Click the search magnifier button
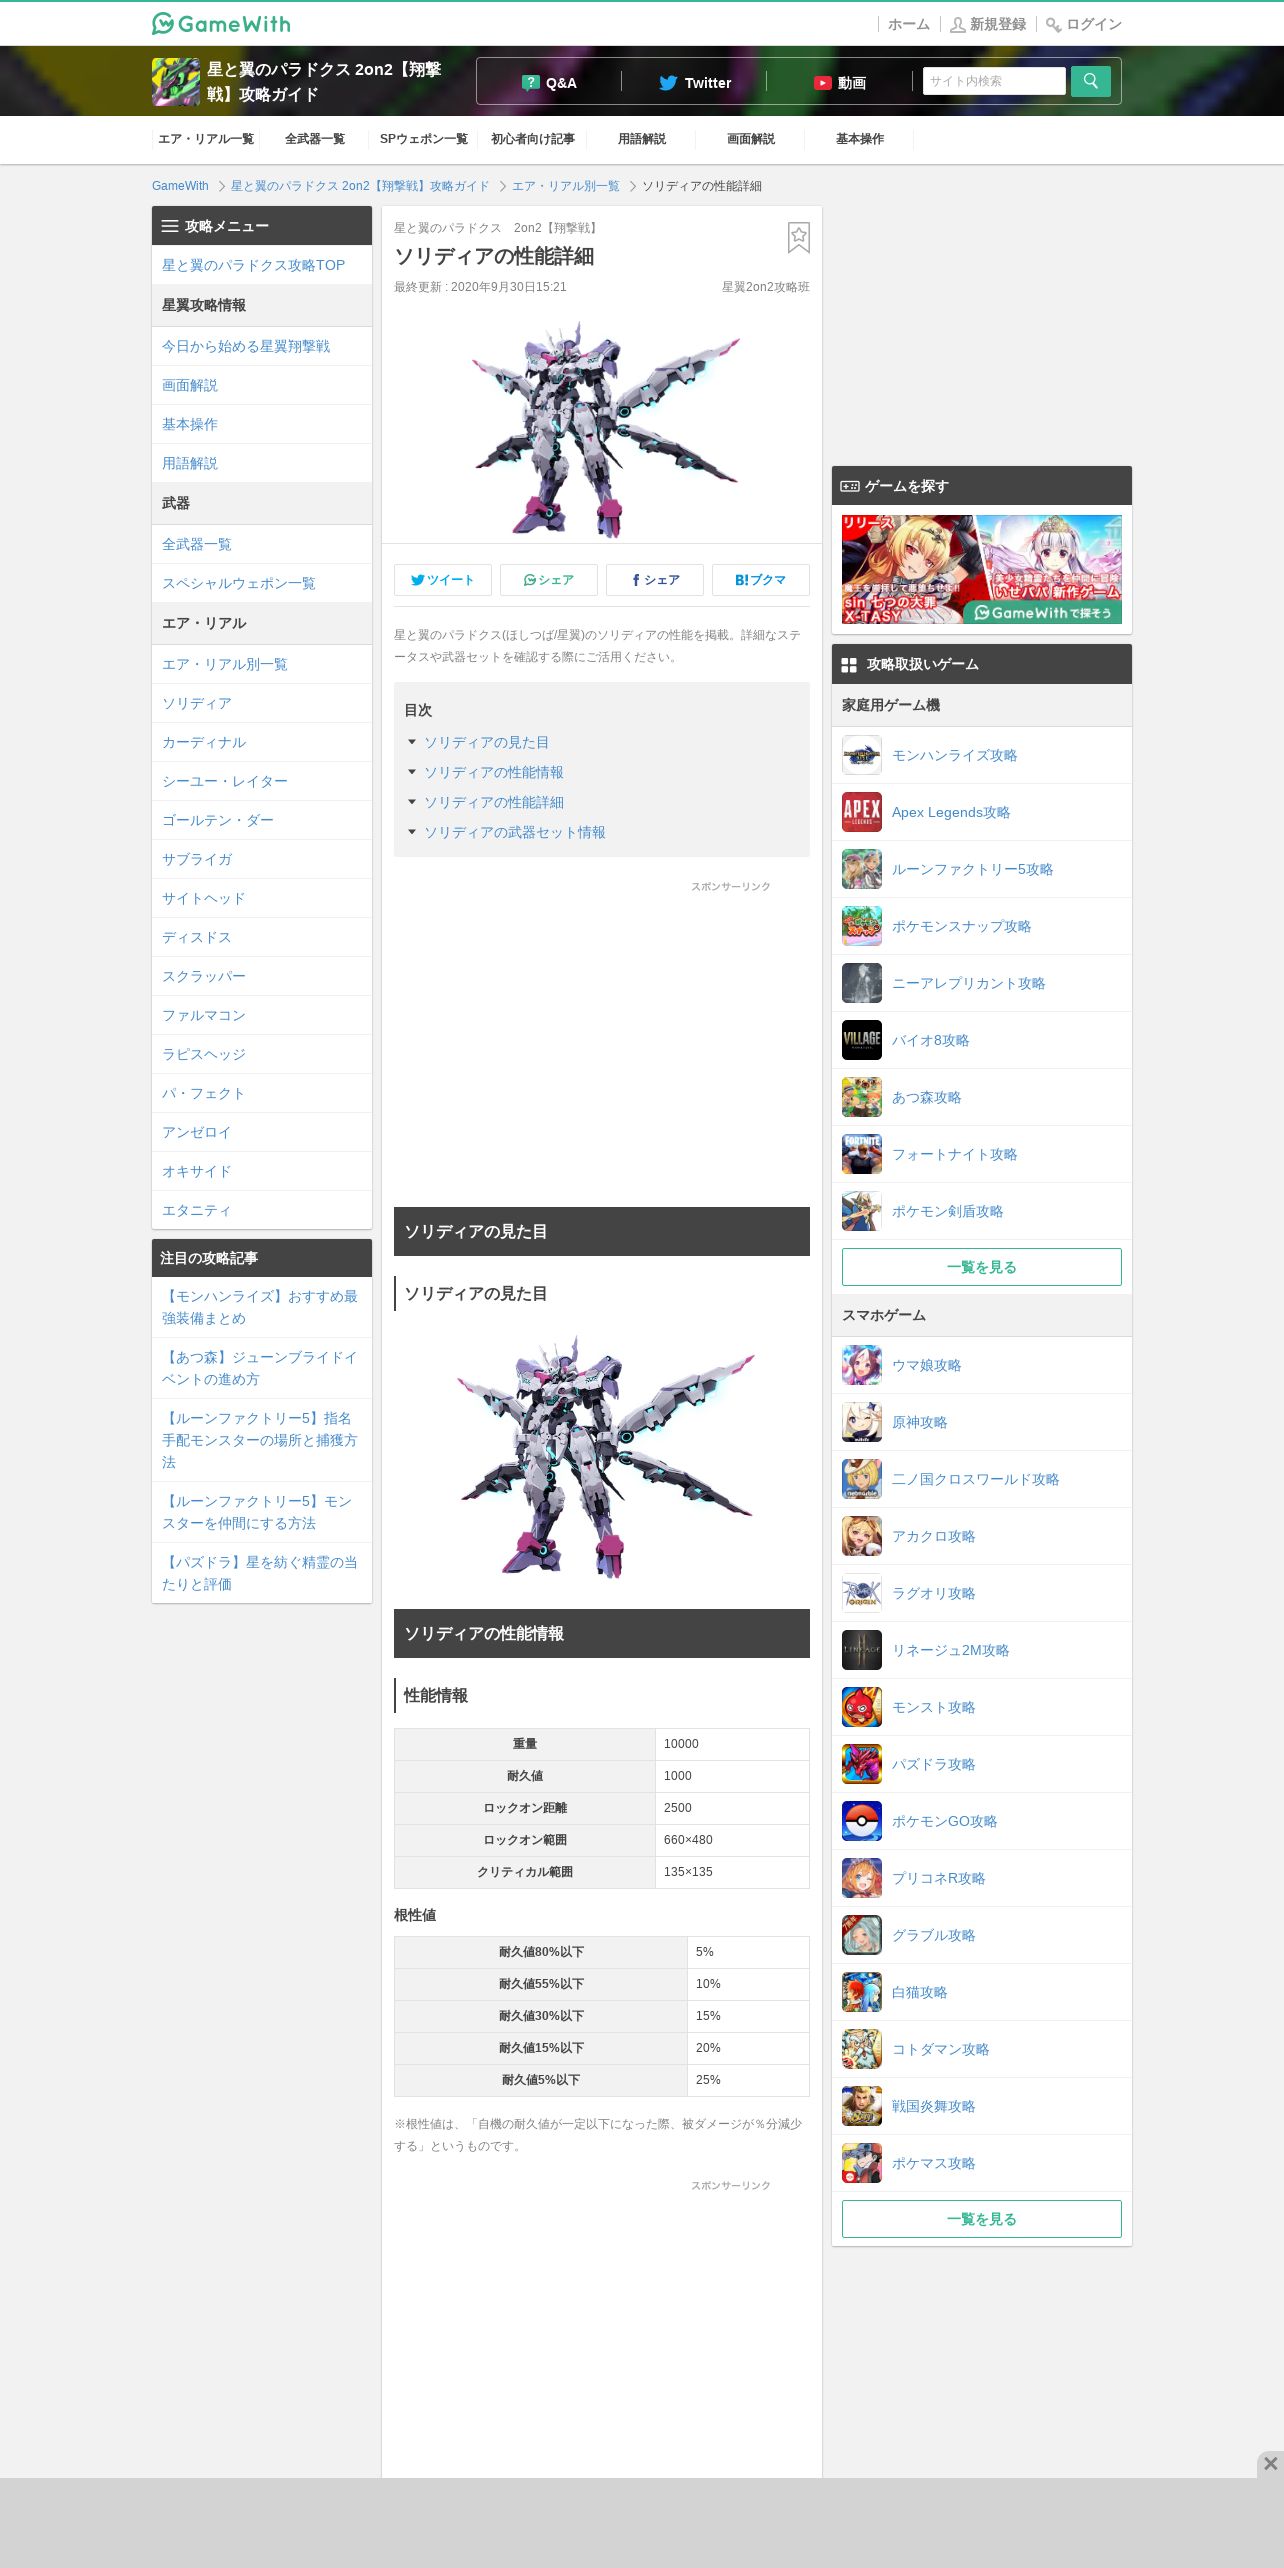1284x2568 pixels. pyautogui.click(x=1090, y=81)
